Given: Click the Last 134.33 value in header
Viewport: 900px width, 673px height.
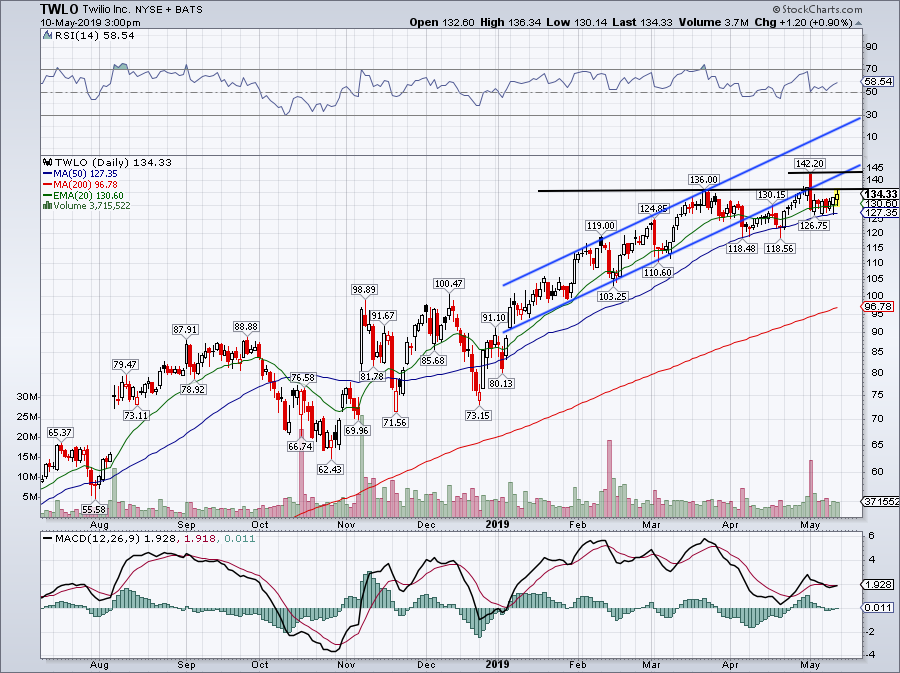Looking at the screenshot, I should click(x=642, y=22).
